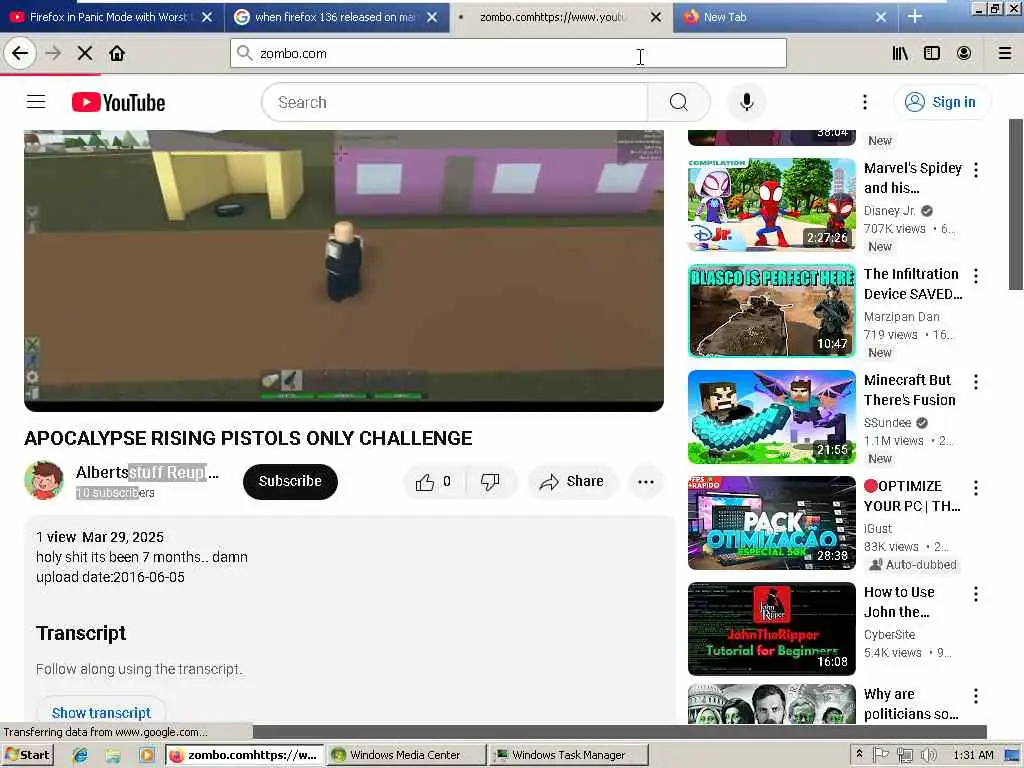Screen dimensions: 1024x768
Task: Open Firefox home page icon
Action: pos(117,54)
